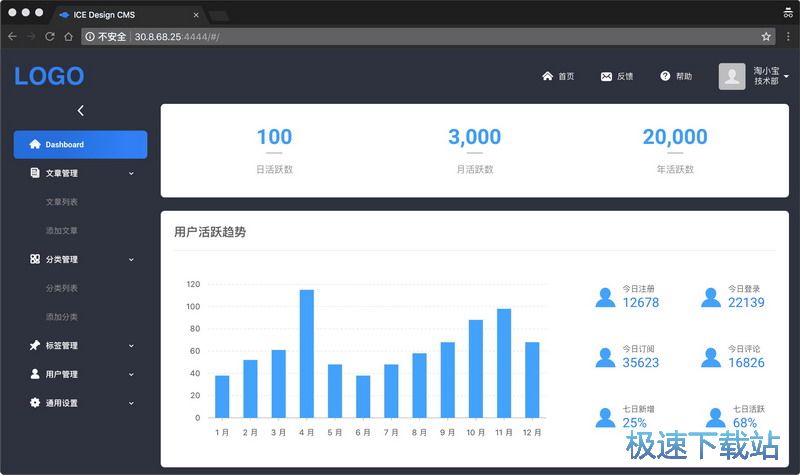Collapse the 分类管理 submenu arrow

click(131, 260)
